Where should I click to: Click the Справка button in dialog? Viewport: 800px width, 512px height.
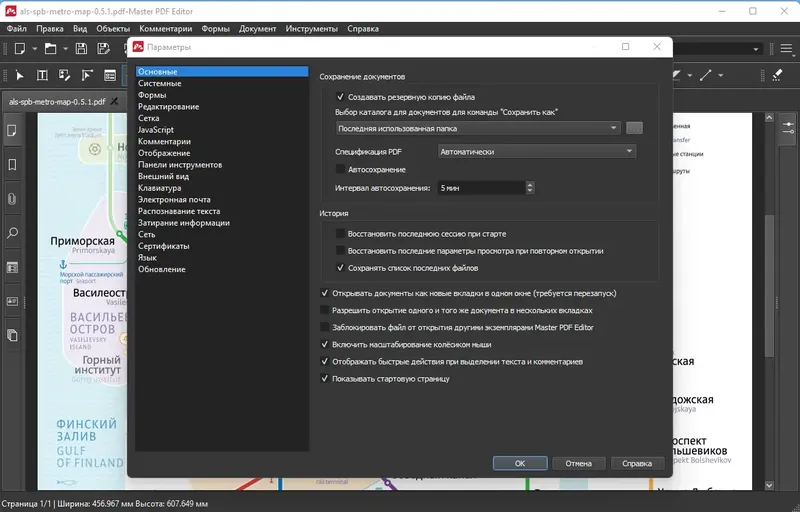[637, 463]
